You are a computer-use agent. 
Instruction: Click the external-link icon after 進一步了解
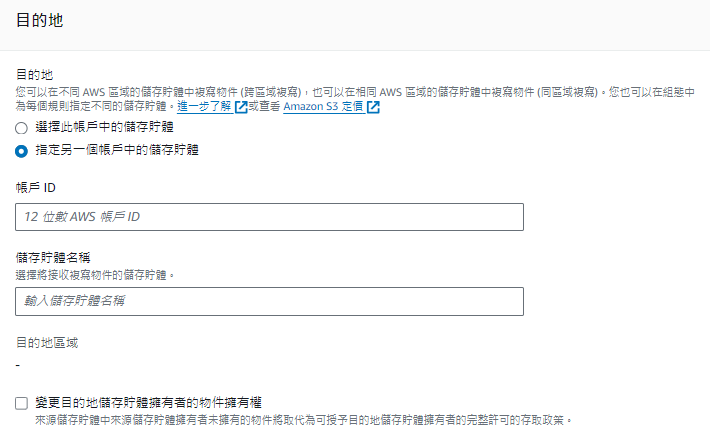click(241, 107)
